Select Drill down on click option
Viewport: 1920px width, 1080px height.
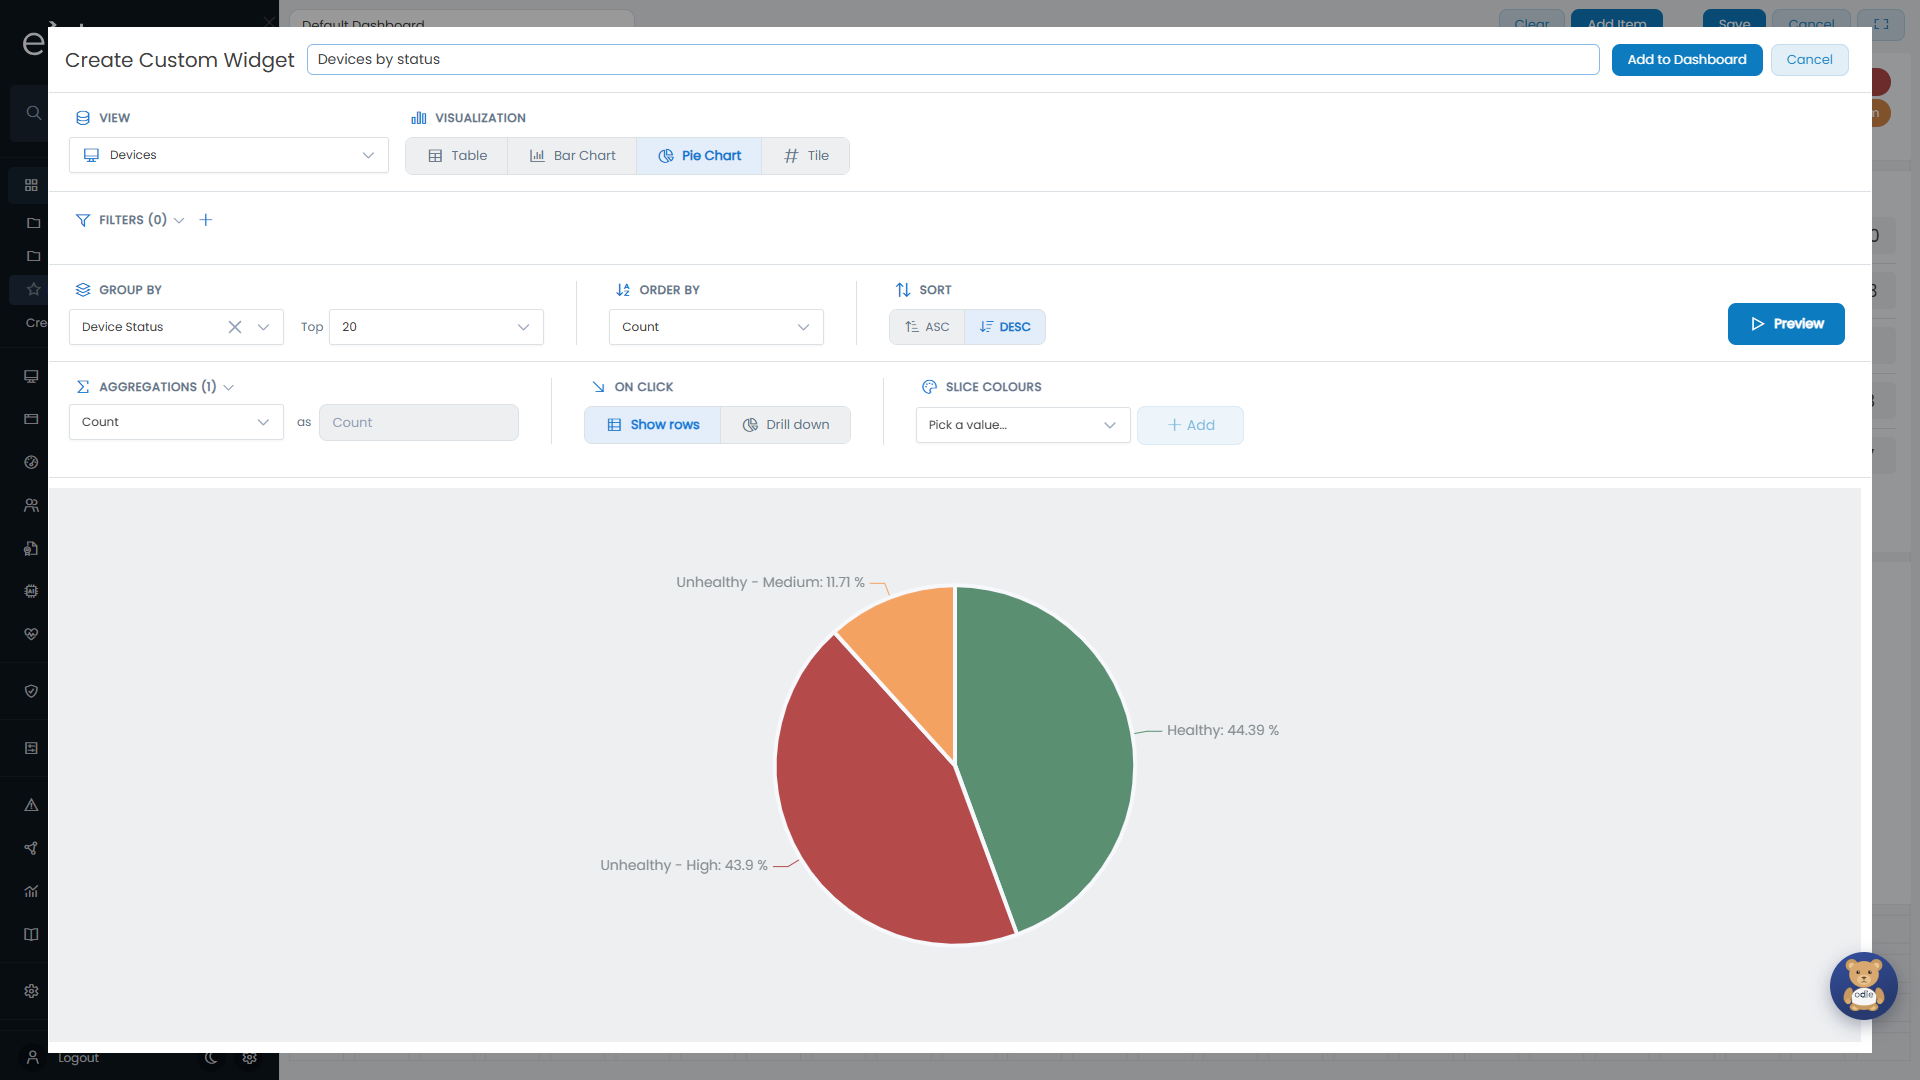point(786,425)
